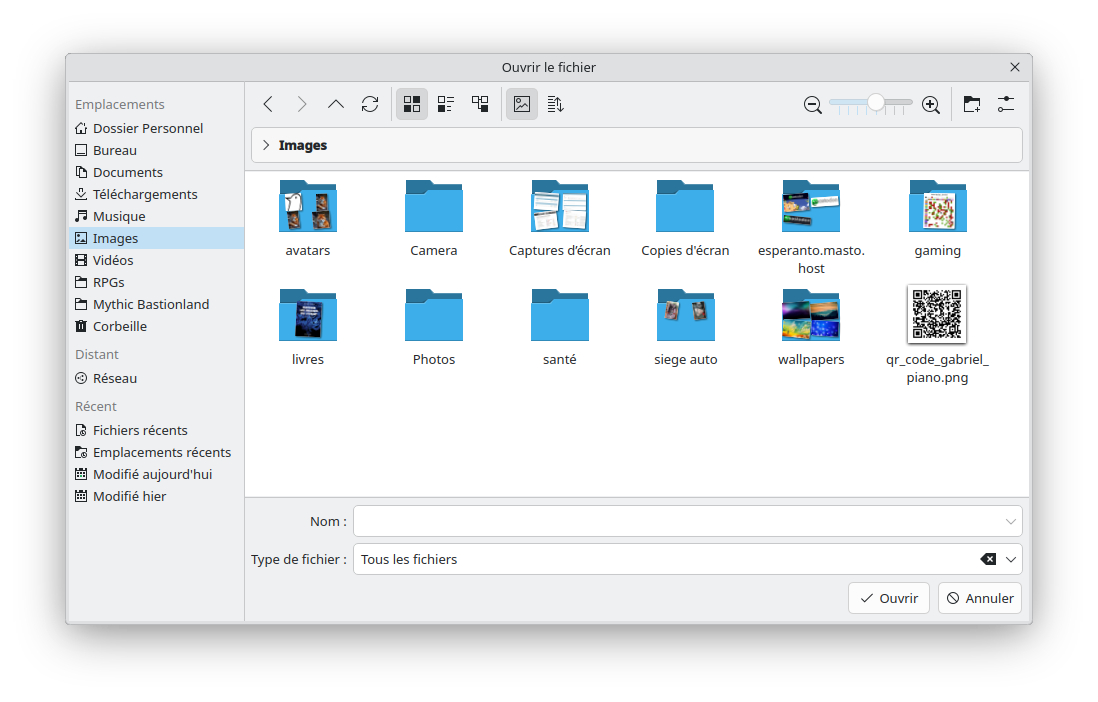Click the Annuler button
The image size is (1098, 702).
[980, 598]
